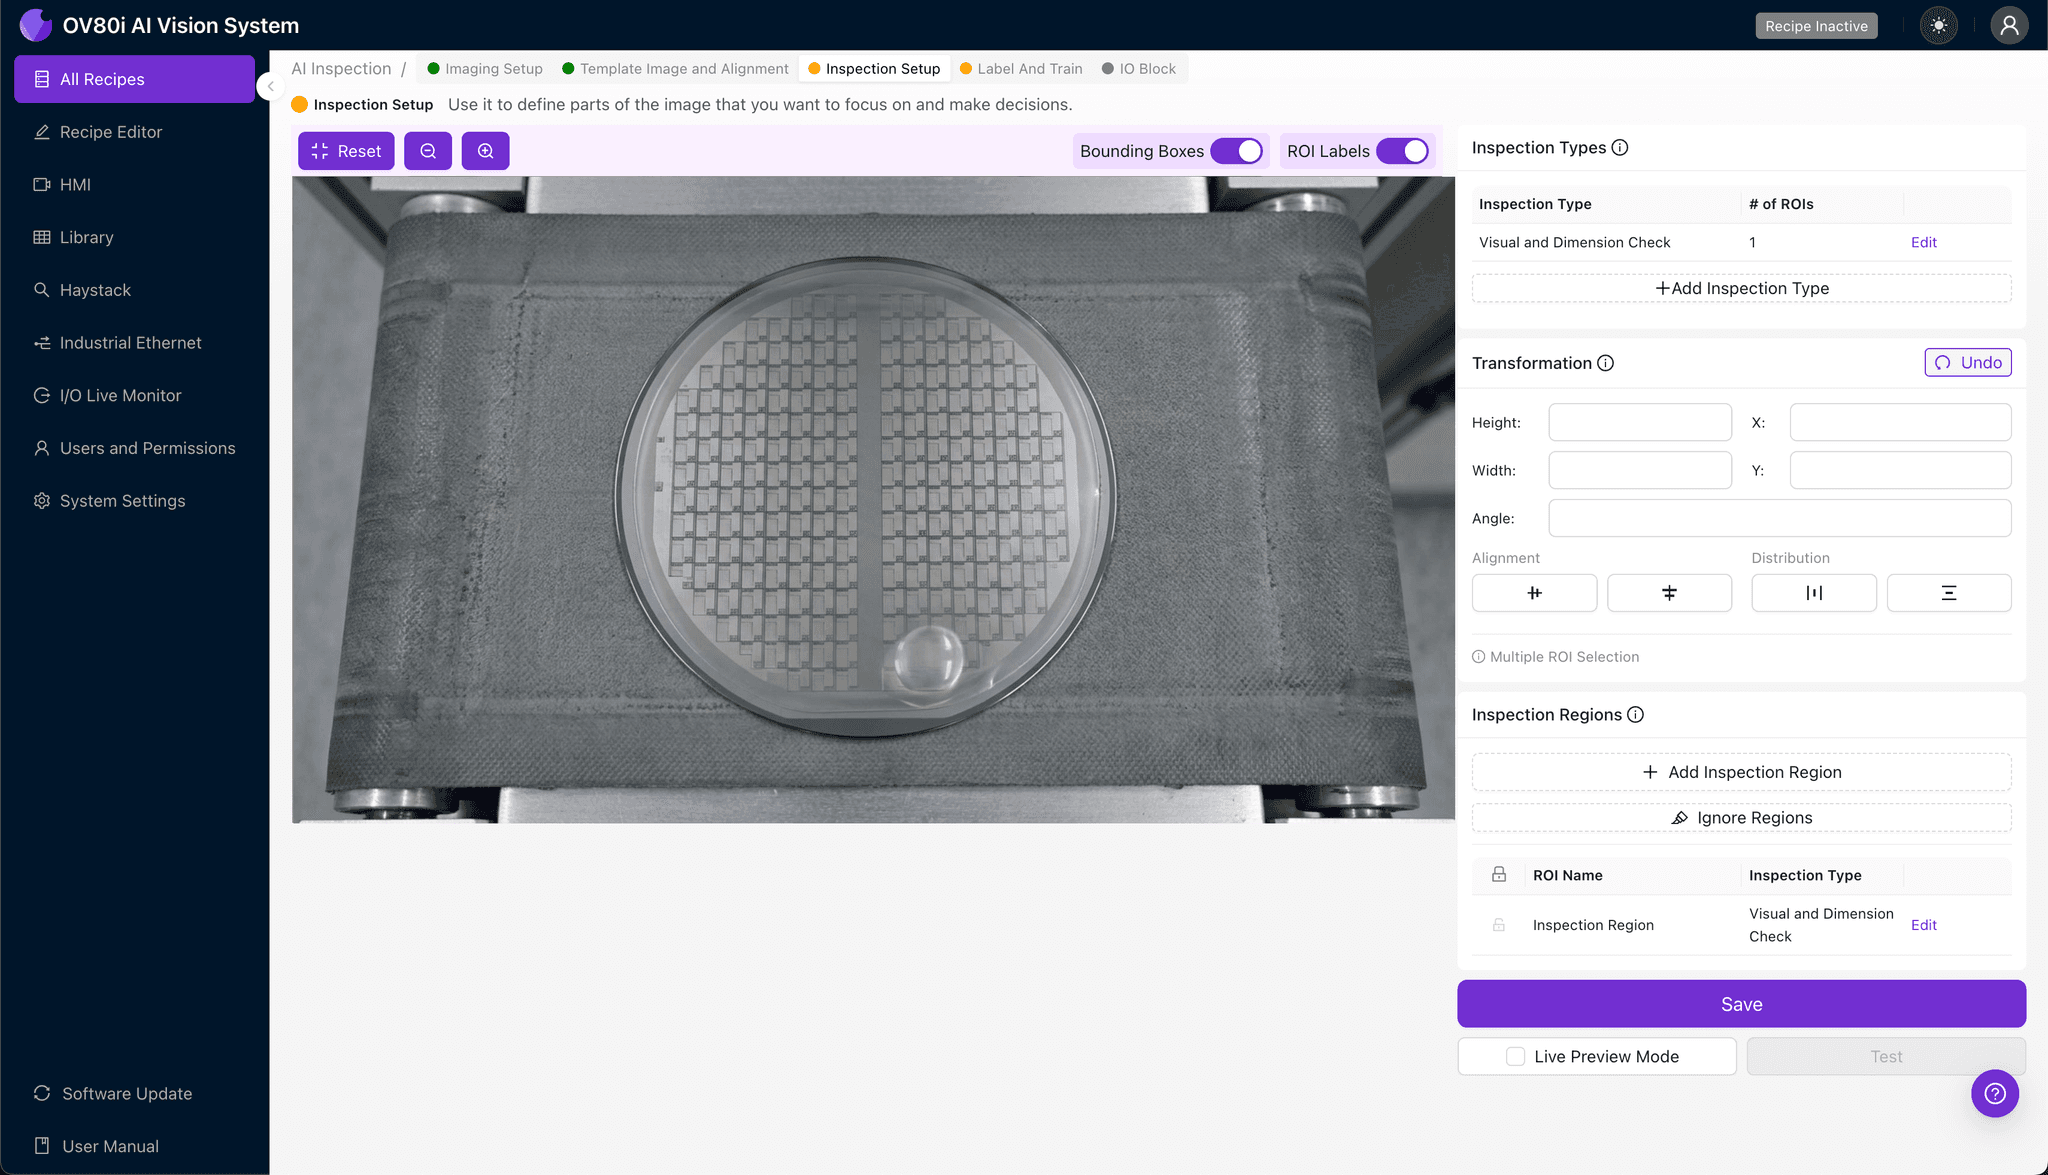
Task: Click the lock icon in ROI table header
Action: click(1499, 874)
